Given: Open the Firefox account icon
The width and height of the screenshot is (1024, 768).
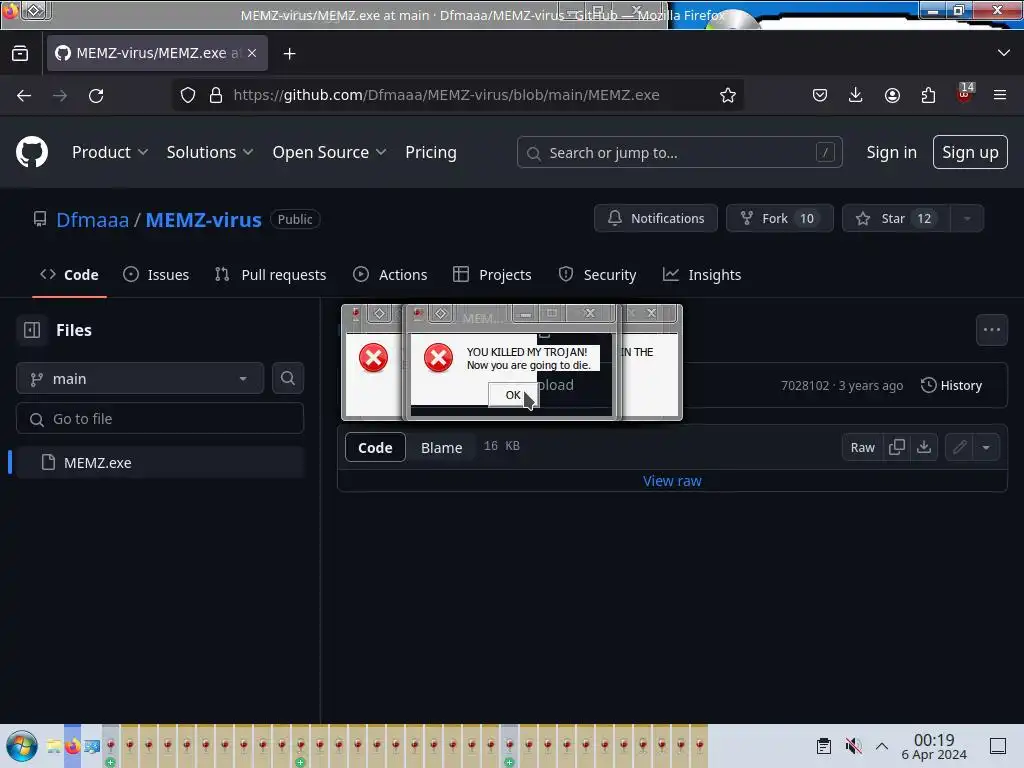Looking at the screenshot, I should (892, 95).
